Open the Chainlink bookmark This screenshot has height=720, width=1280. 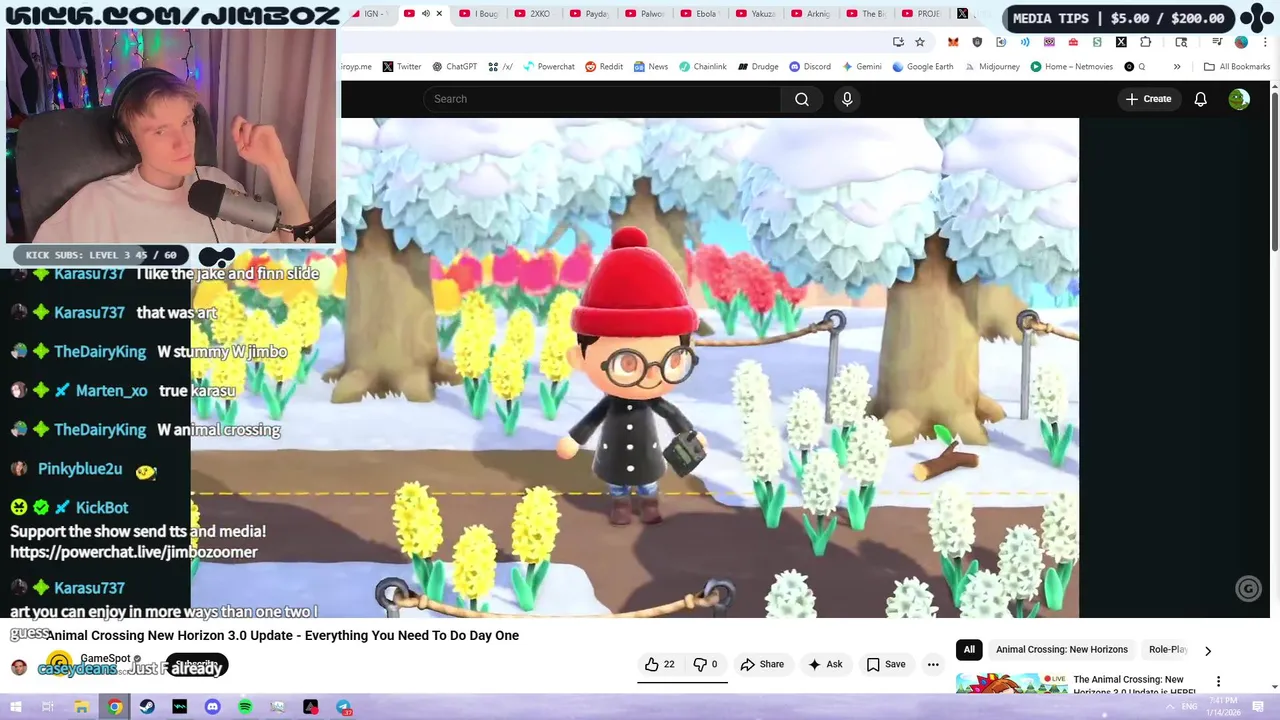pyautogui.click(x=703, y=67)
